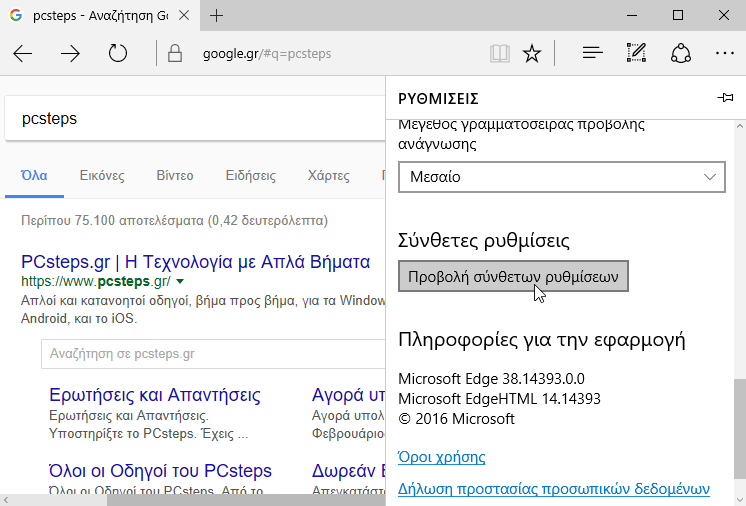Open the Share icon in toolbar
This screenshot has height=506, width=746.
(x=680, y=53)
